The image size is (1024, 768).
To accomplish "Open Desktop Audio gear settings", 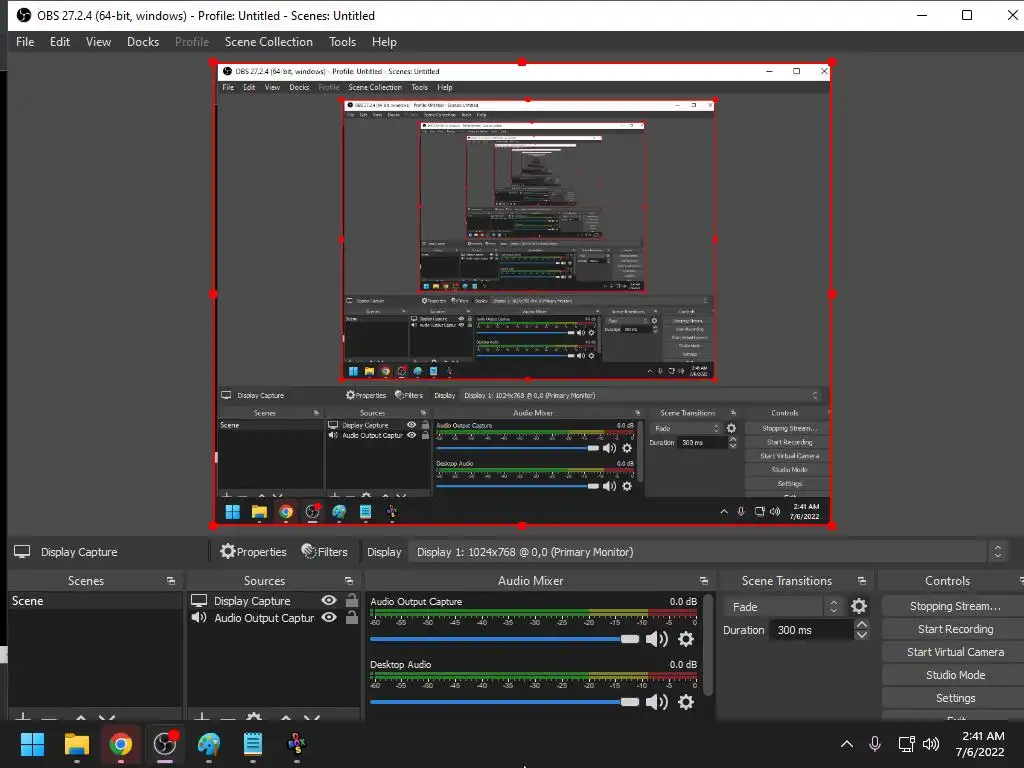I will coord(686,702).
